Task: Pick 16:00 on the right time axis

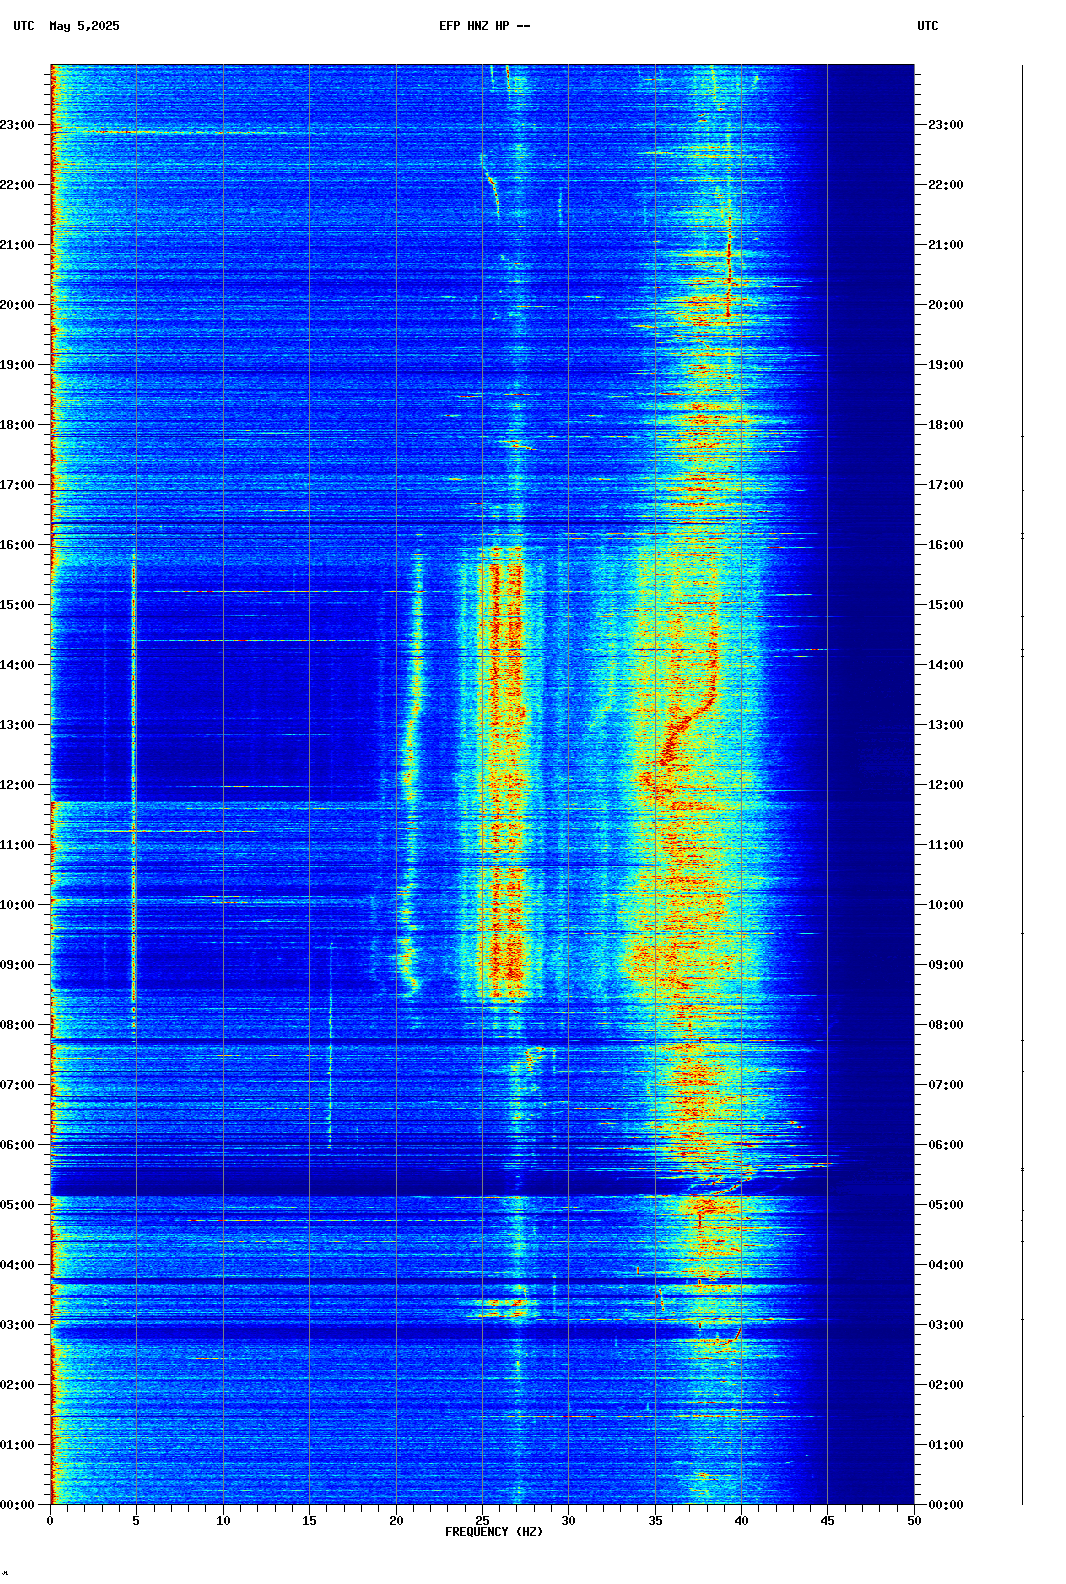Action: coord(946,545)
